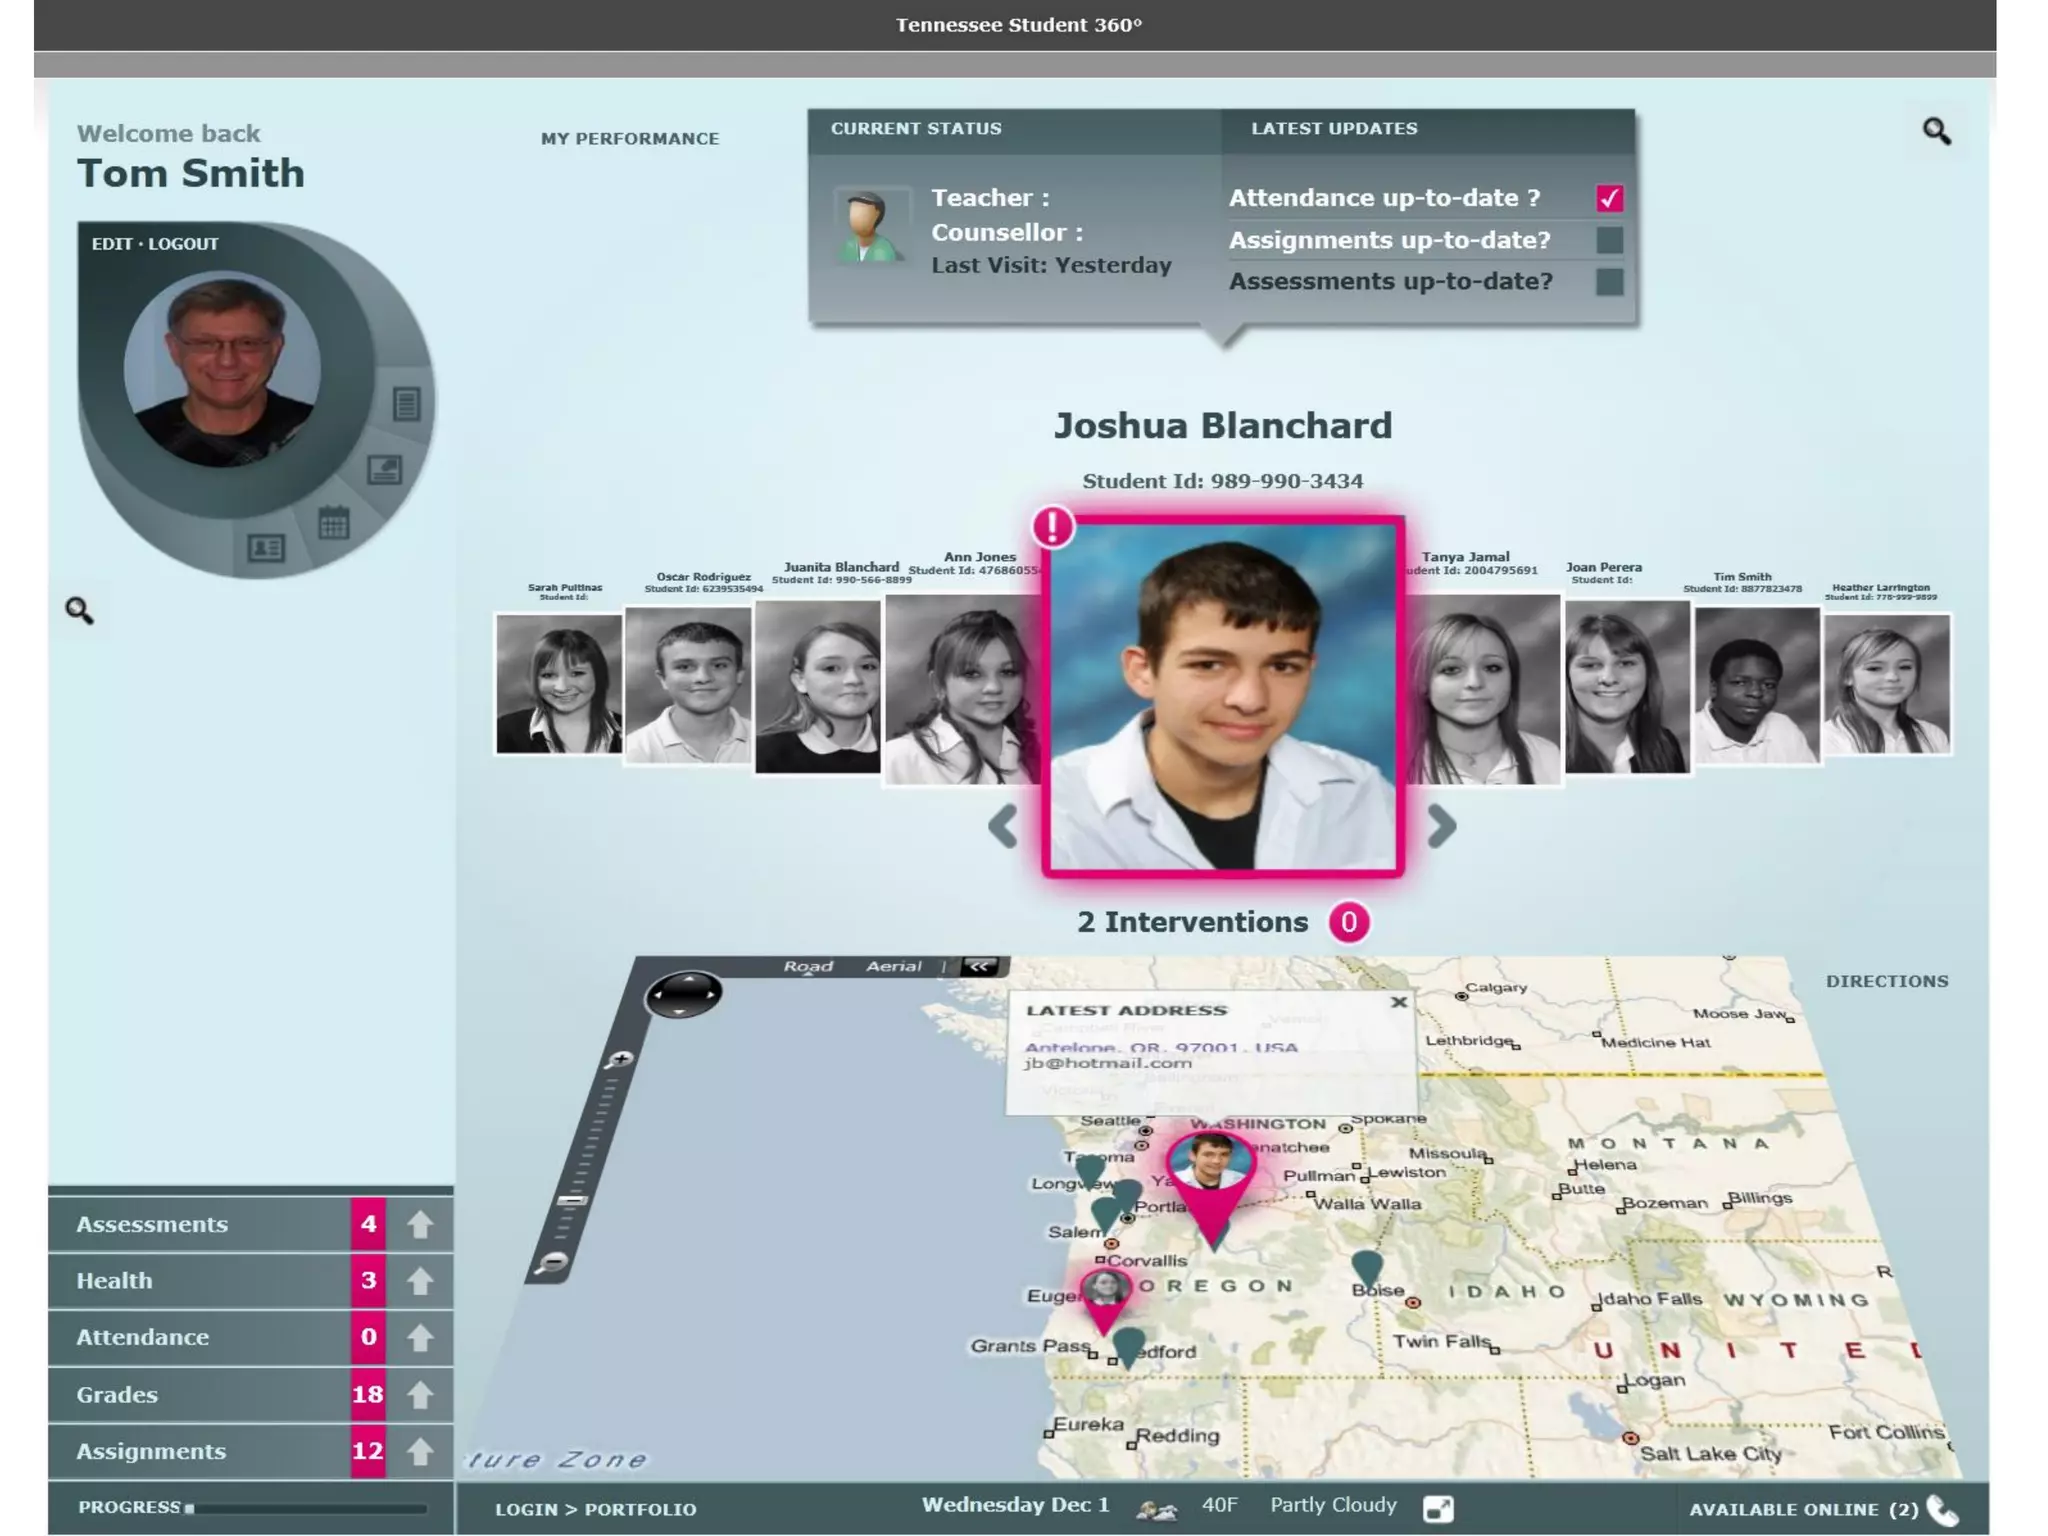This screenshot has width=2048, height=1536.
Task: Click the document list icon on profile wheel
Action: click(x=406, y=404)
